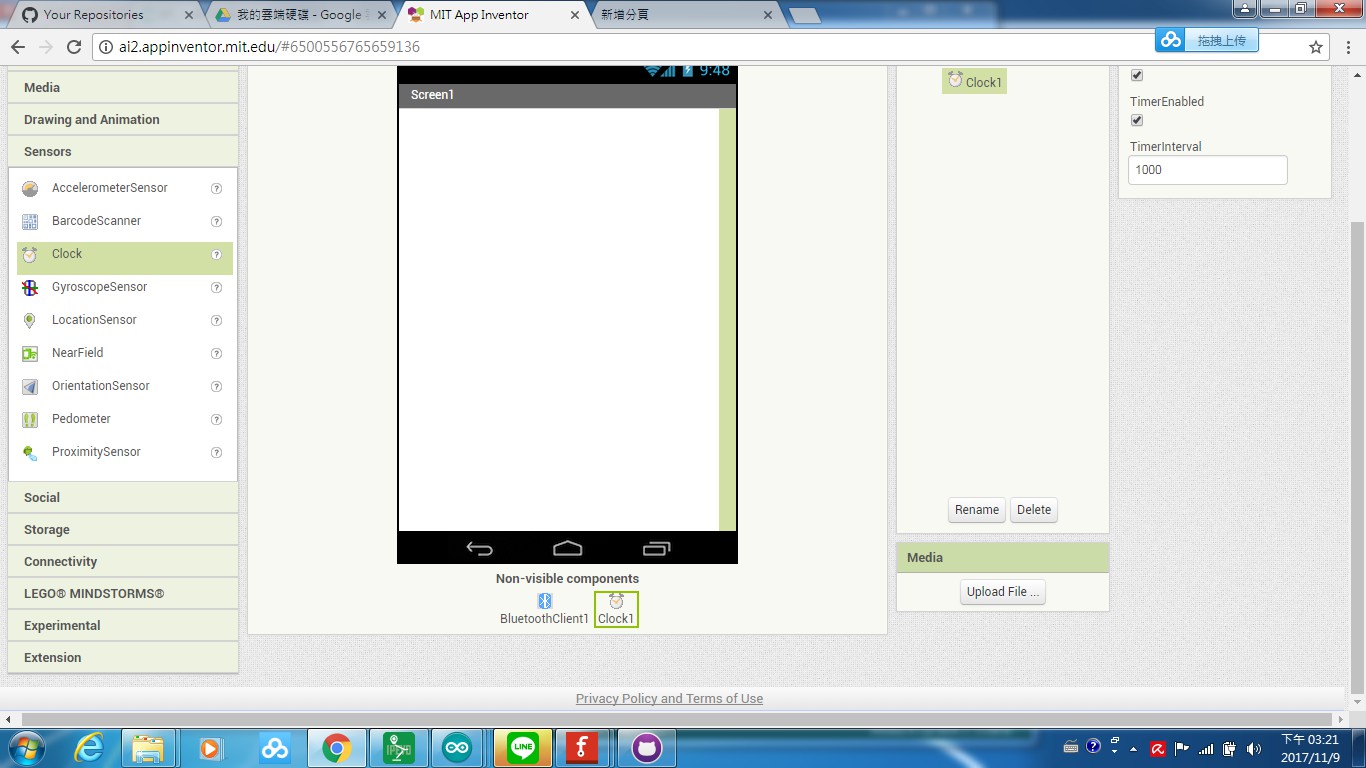
Task: Select the OrientationSensor component icon
Action: [31, 386]
